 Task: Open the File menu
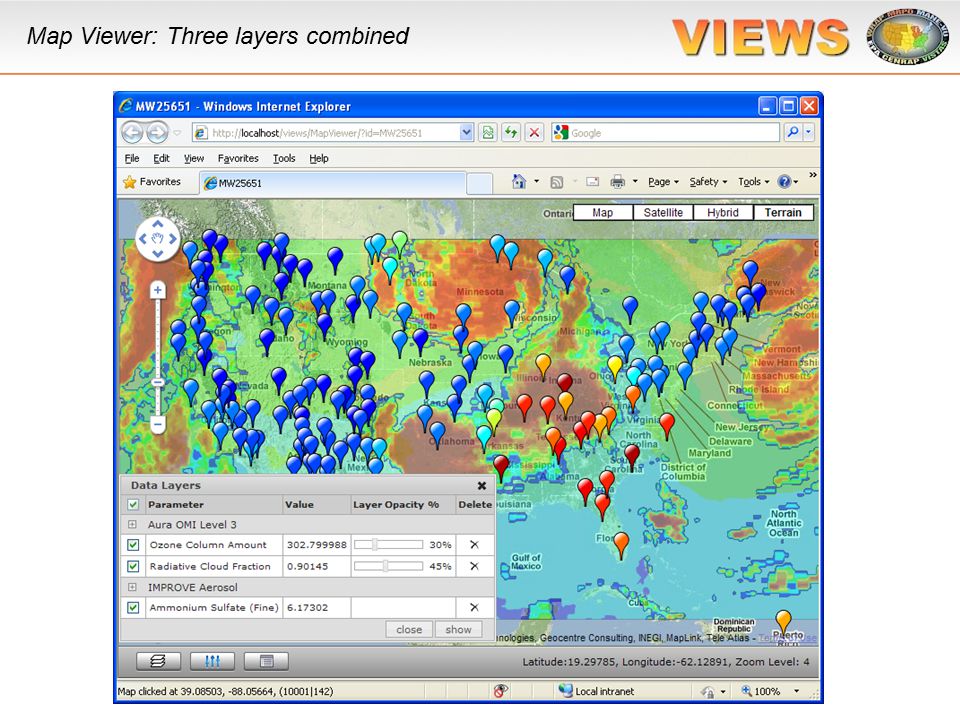(132, 159)
